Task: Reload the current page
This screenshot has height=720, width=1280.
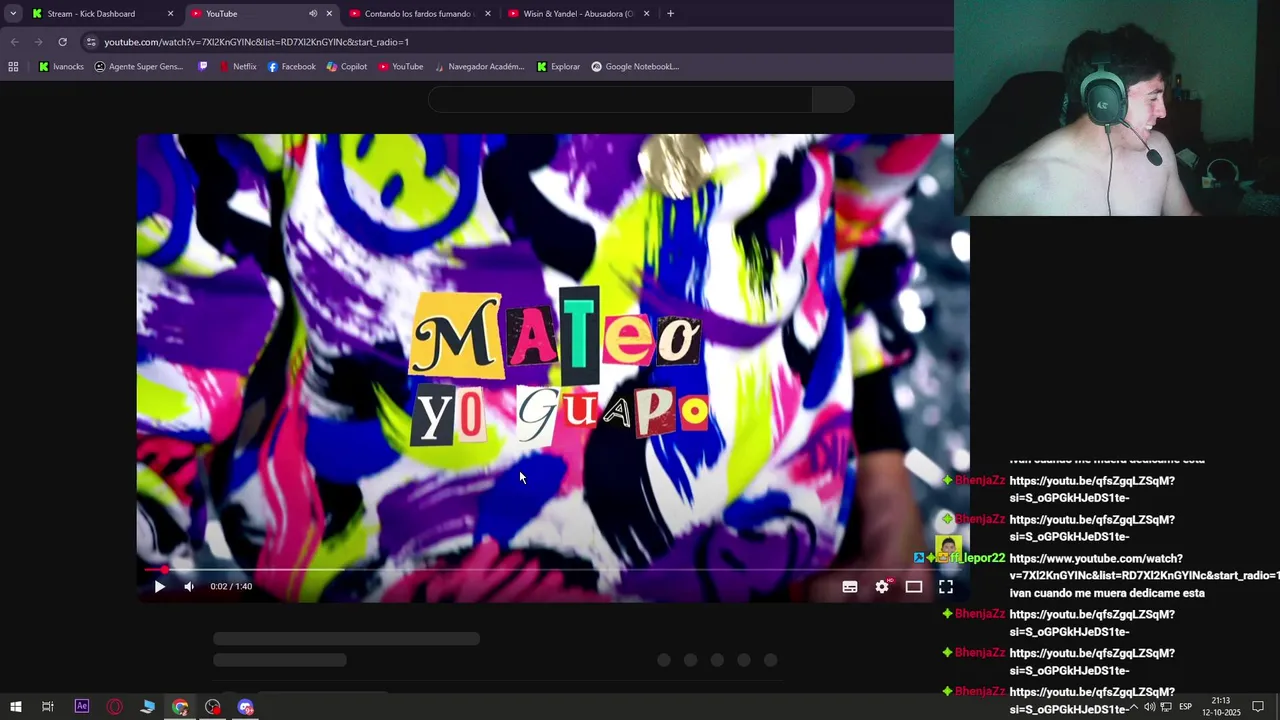Action: click(x=62, y=42)
